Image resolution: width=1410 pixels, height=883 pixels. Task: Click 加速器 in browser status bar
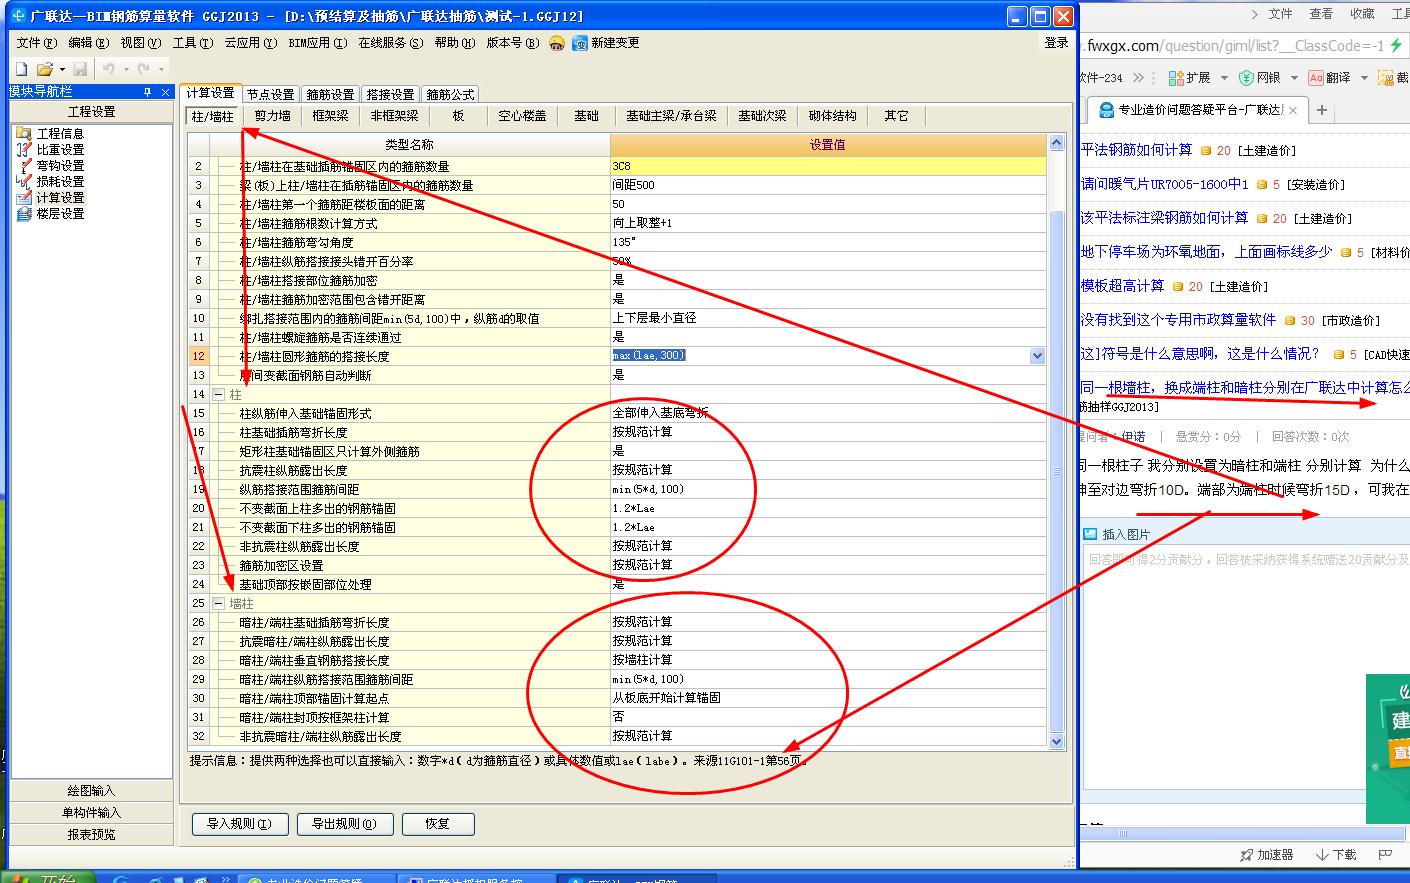(1267, 855)
